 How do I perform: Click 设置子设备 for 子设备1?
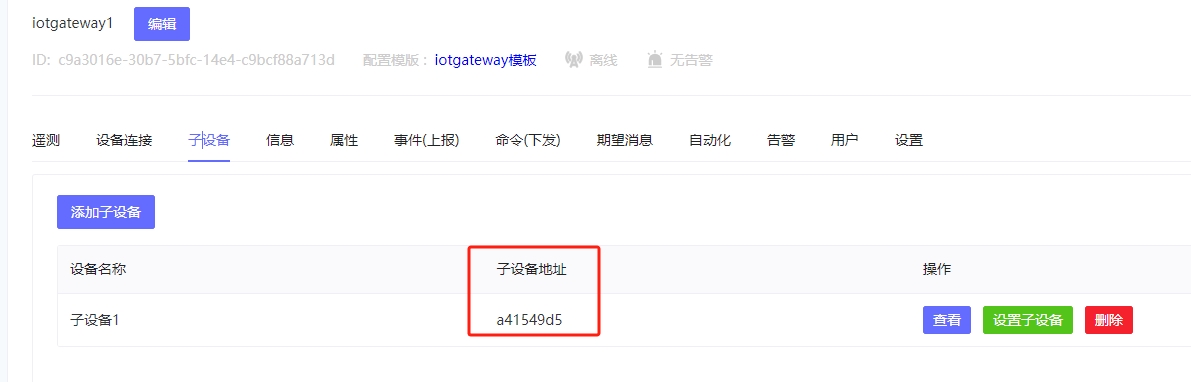1028,320
